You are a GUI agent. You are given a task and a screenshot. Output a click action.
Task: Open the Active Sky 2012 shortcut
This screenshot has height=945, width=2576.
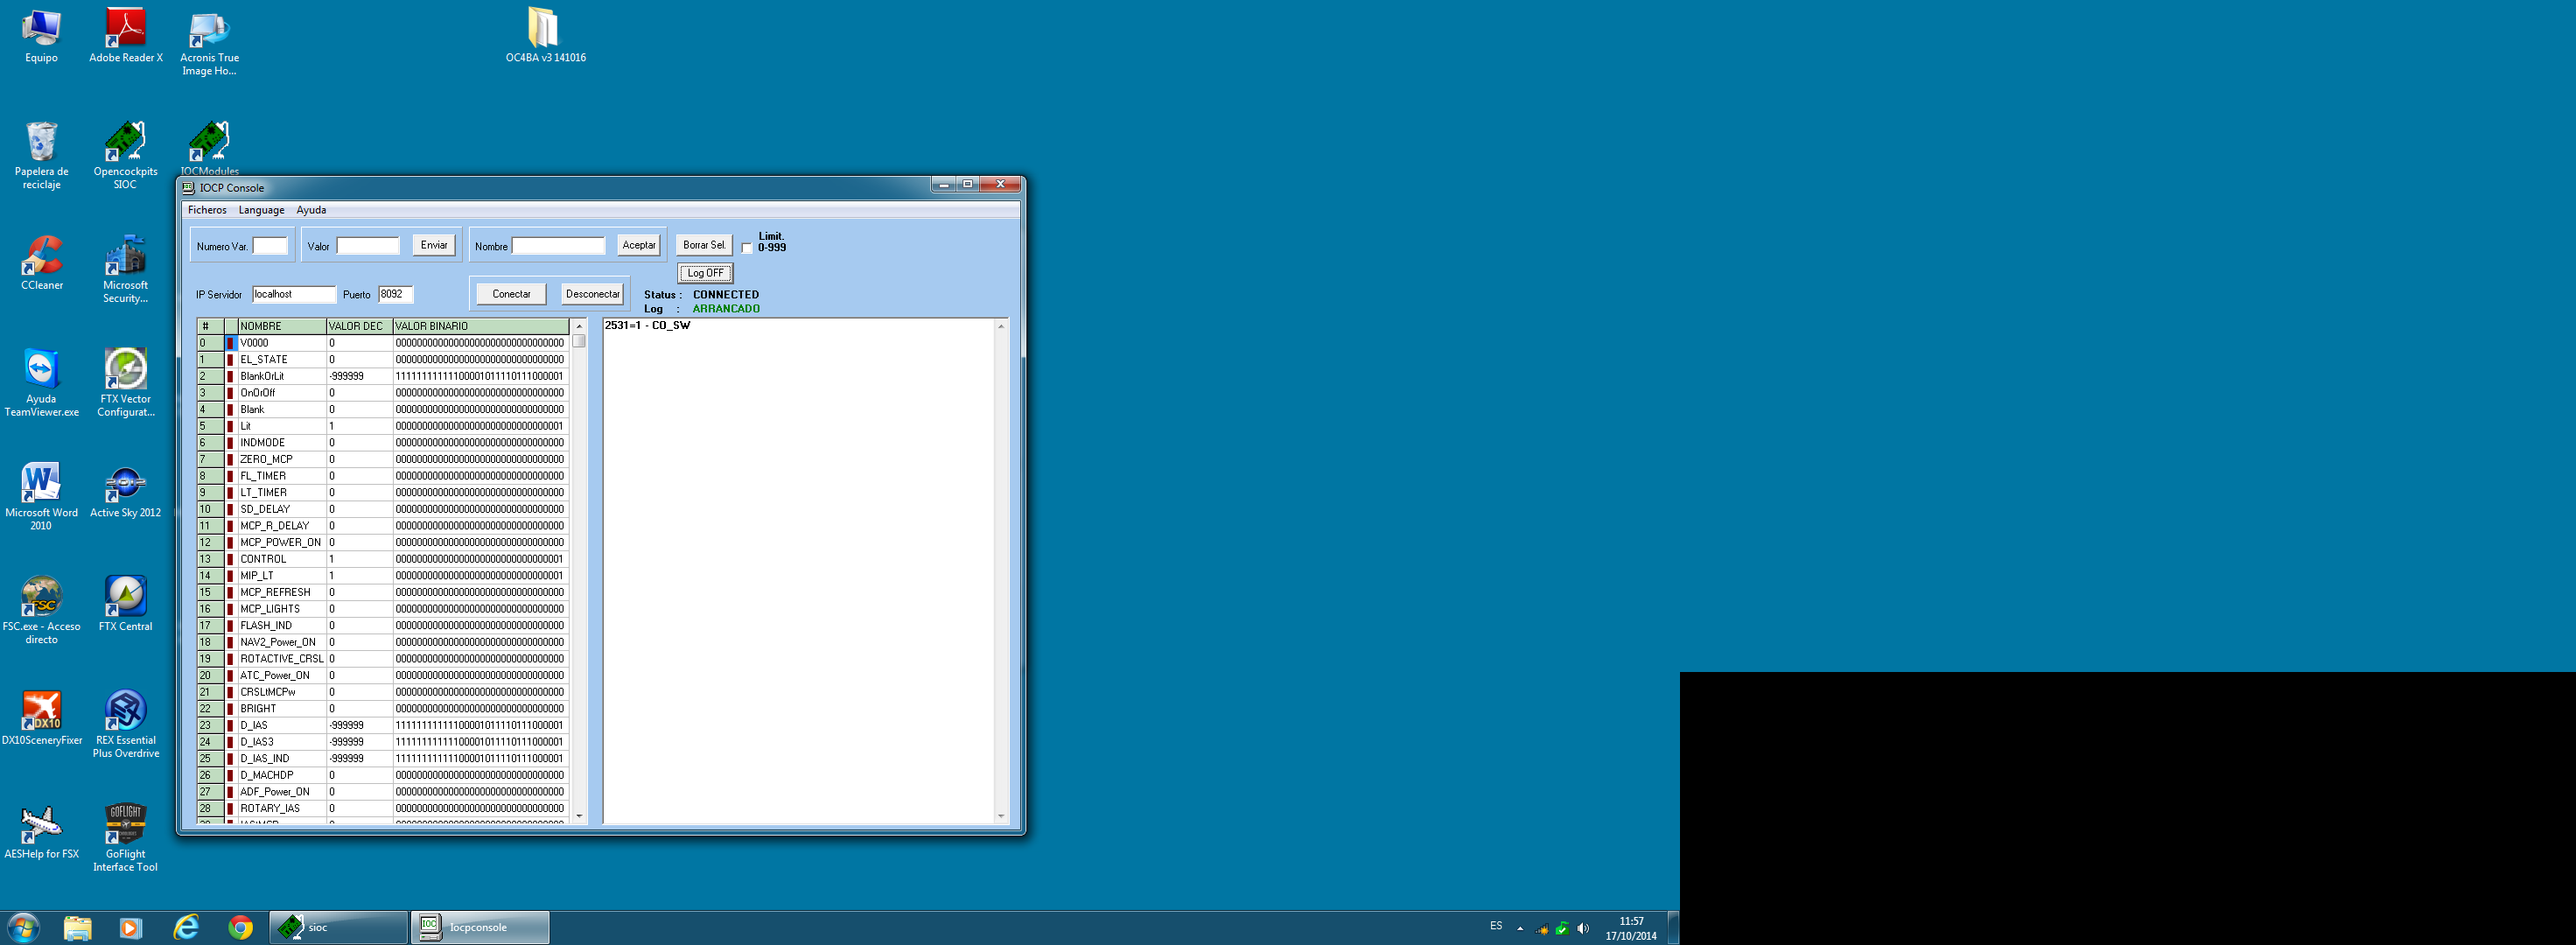(125, 485)
